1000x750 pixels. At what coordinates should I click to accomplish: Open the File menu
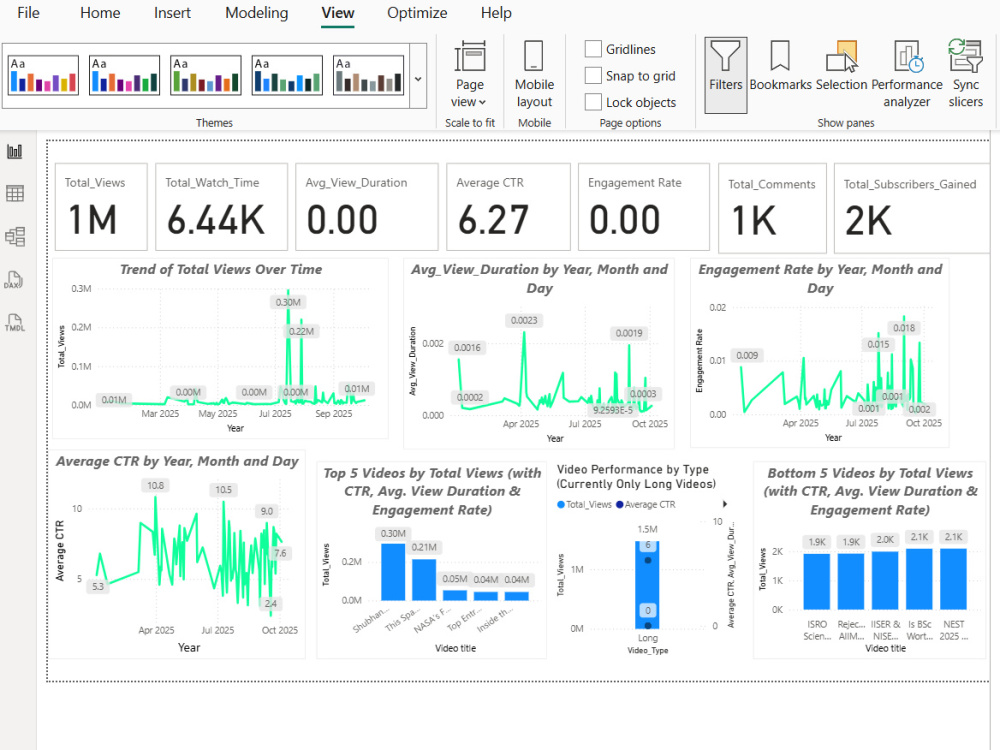28,13
